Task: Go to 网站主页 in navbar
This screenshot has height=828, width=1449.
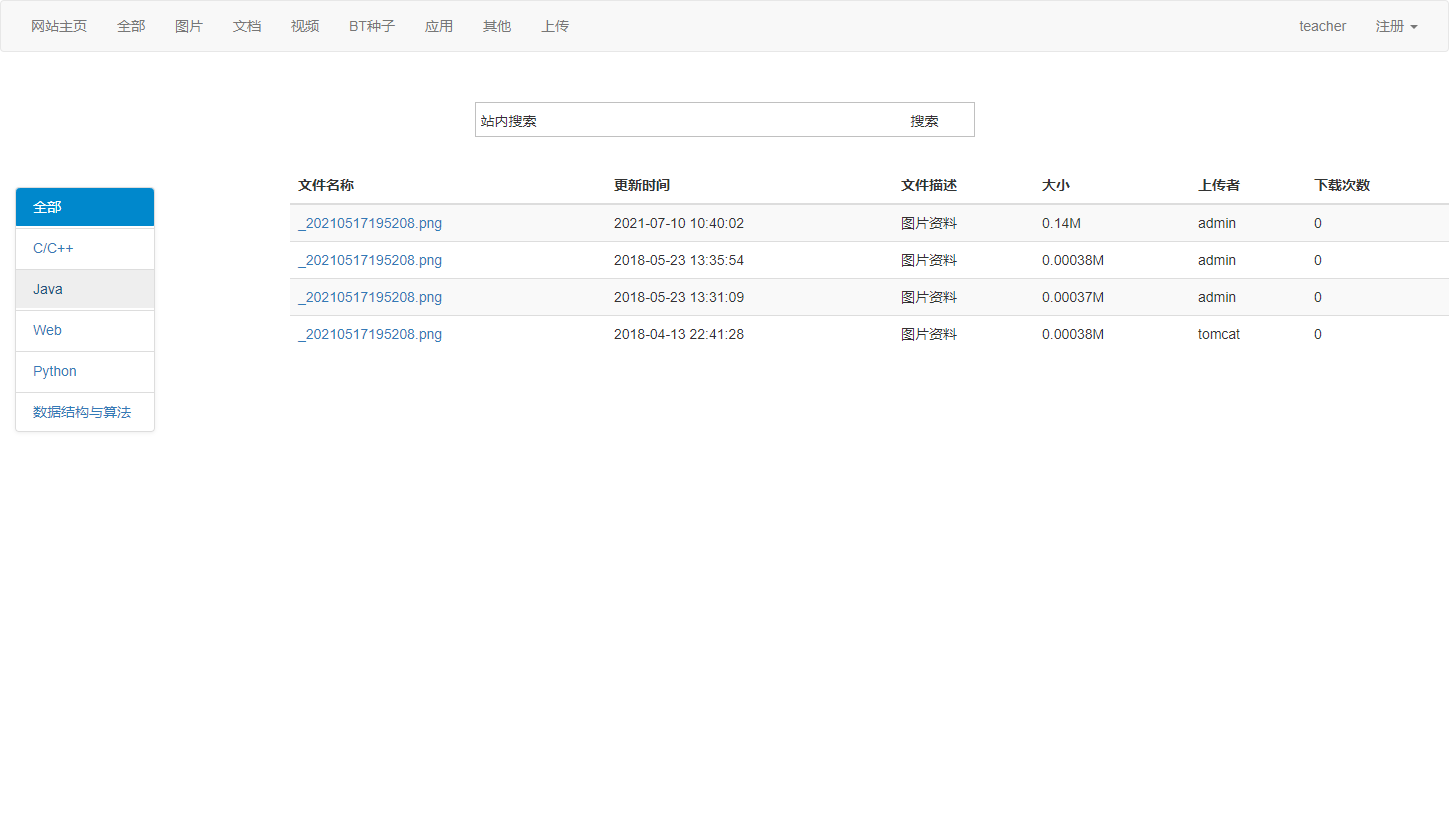Action: pos(59,26)
